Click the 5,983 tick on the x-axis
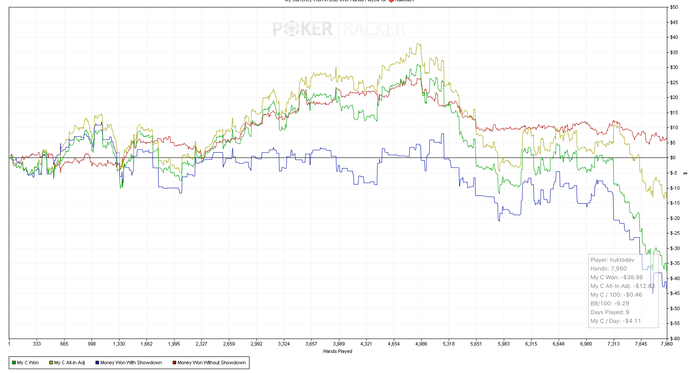 tap(504, 344)
